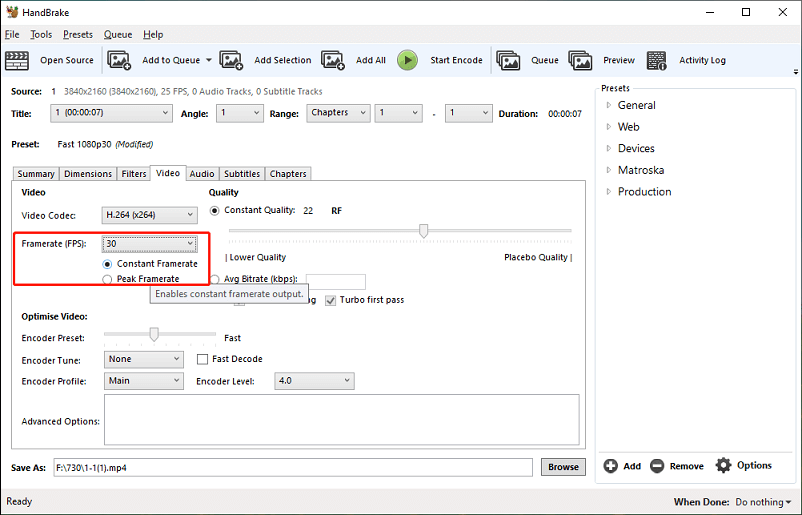Open the Activity Log icon
The width and height of the screenshot is (802, 515).
click(657, 60)
